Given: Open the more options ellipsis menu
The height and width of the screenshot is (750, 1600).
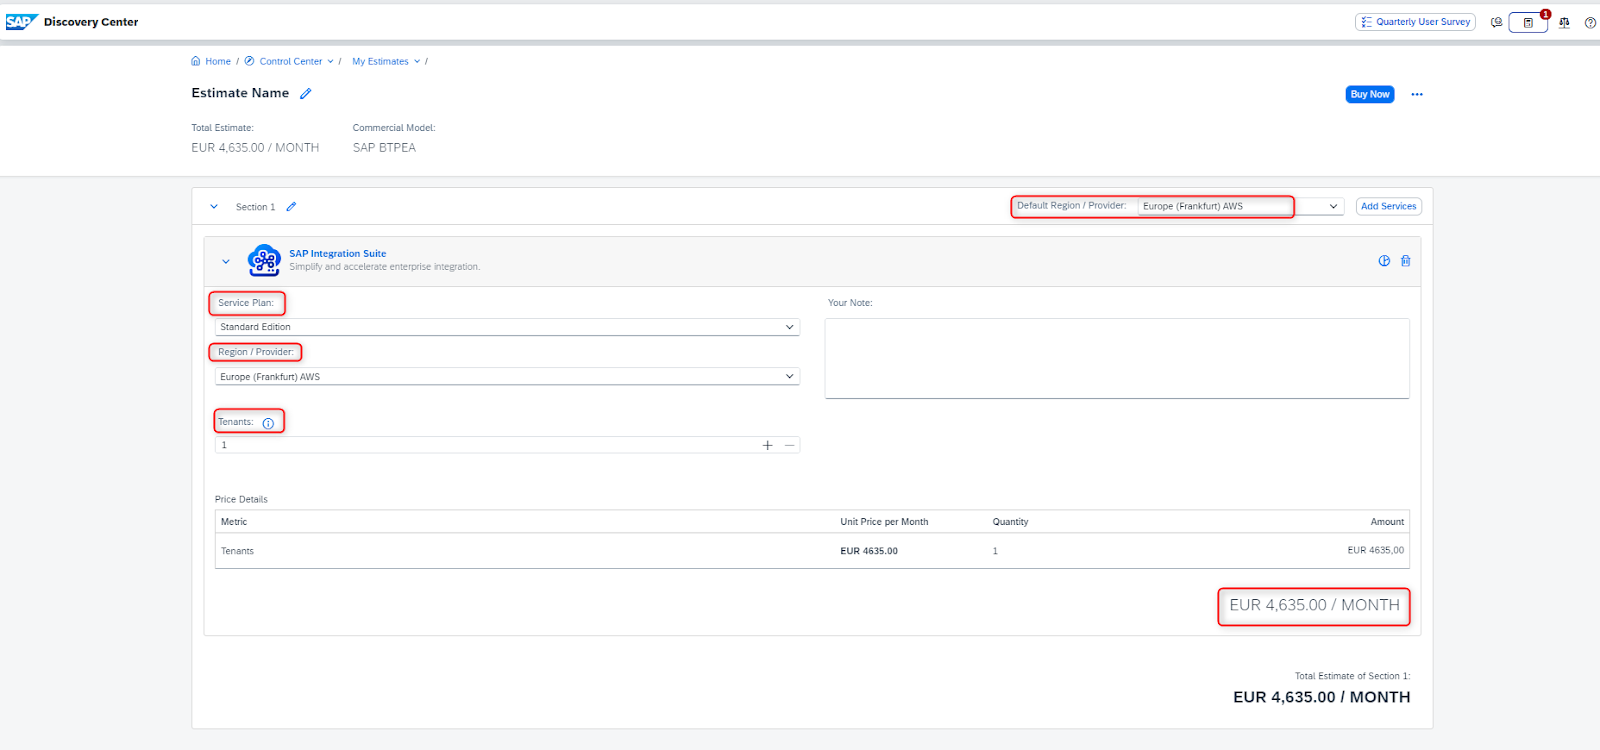Looking at the screenshot, I should [1417, 94].
